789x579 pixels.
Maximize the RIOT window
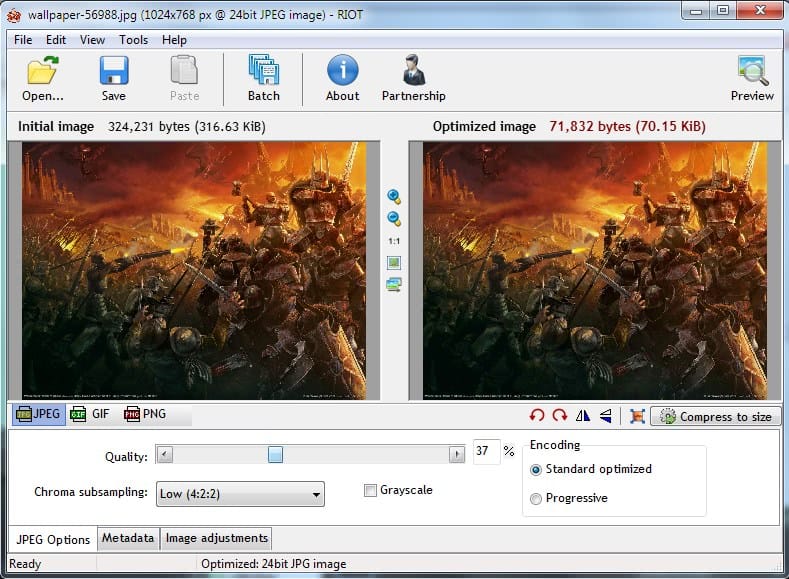click(x=723, y=11)
